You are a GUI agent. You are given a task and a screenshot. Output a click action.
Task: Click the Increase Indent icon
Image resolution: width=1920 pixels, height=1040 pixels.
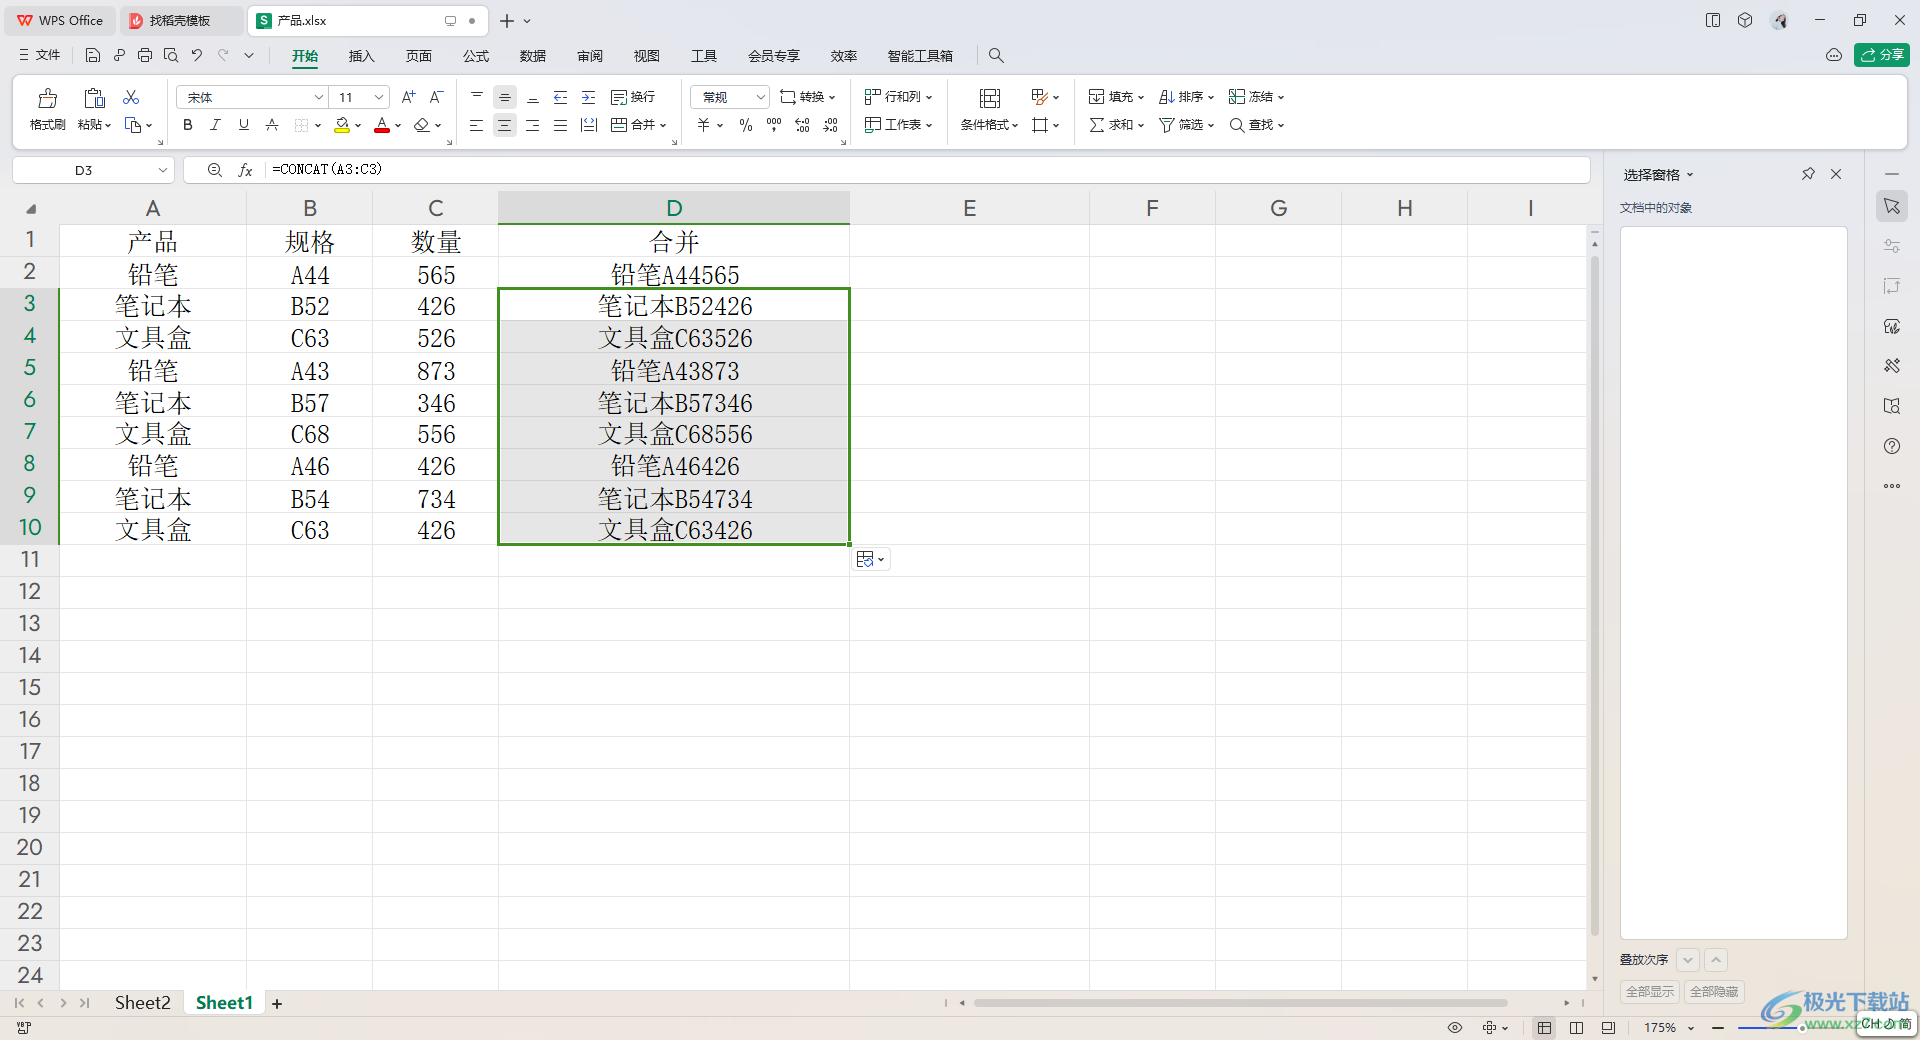(x=589, y=97)
